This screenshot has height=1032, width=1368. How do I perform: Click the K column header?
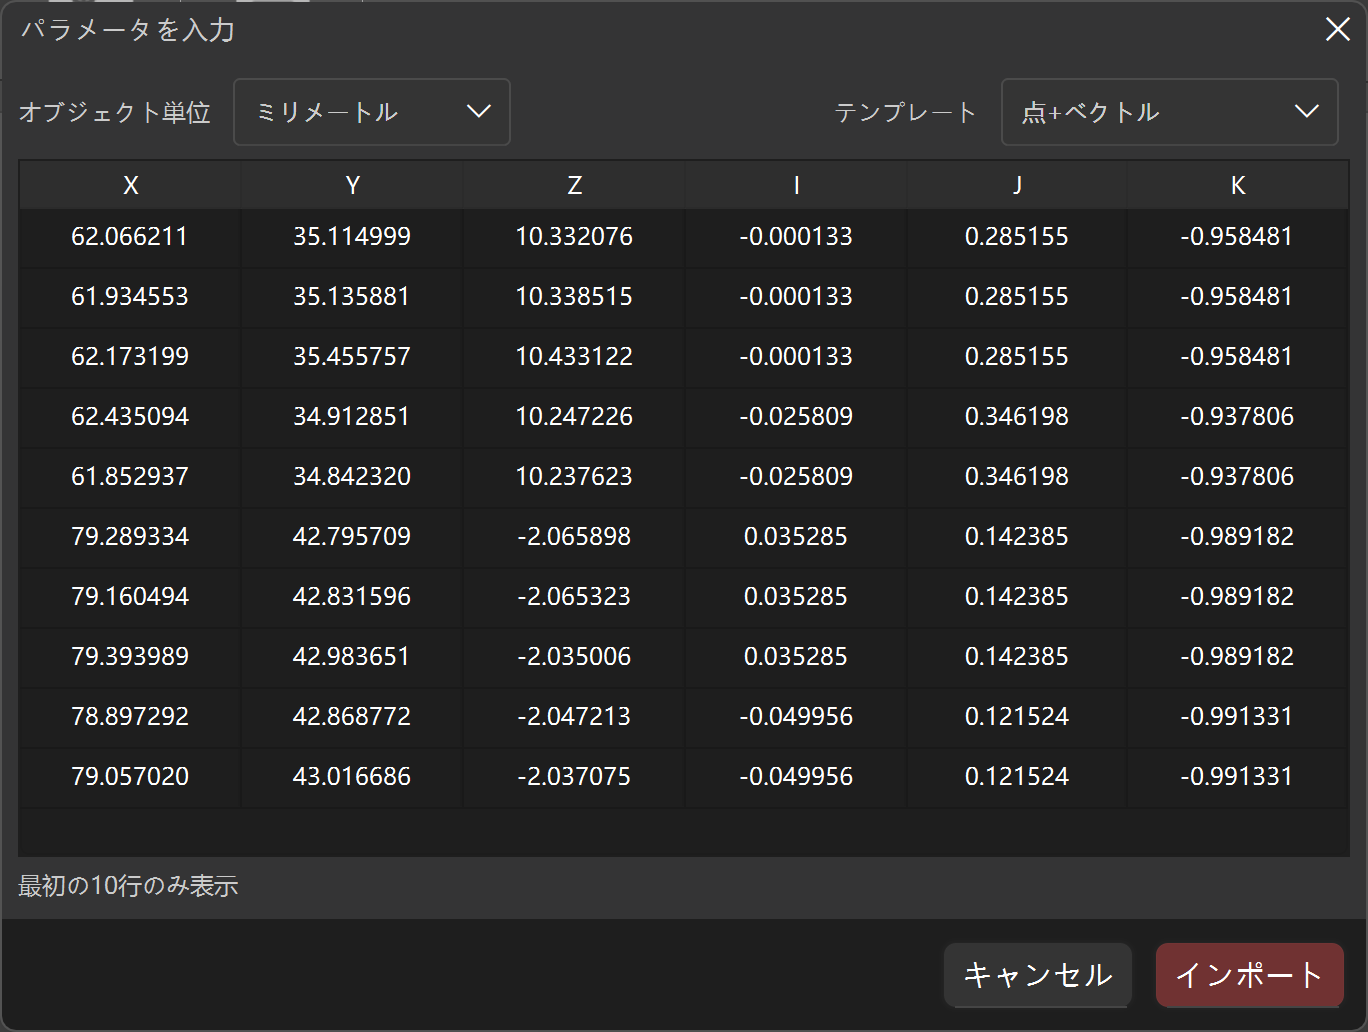[x=1238, y=185]
